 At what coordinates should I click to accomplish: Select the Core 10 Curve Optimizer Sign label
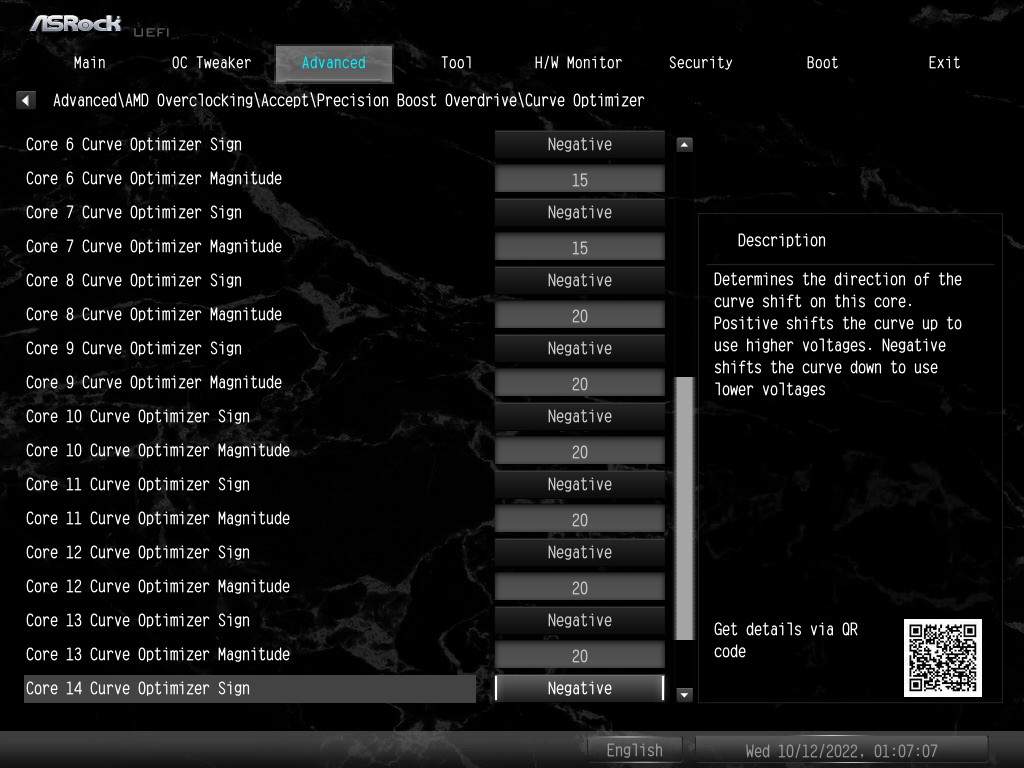[138, 416]
